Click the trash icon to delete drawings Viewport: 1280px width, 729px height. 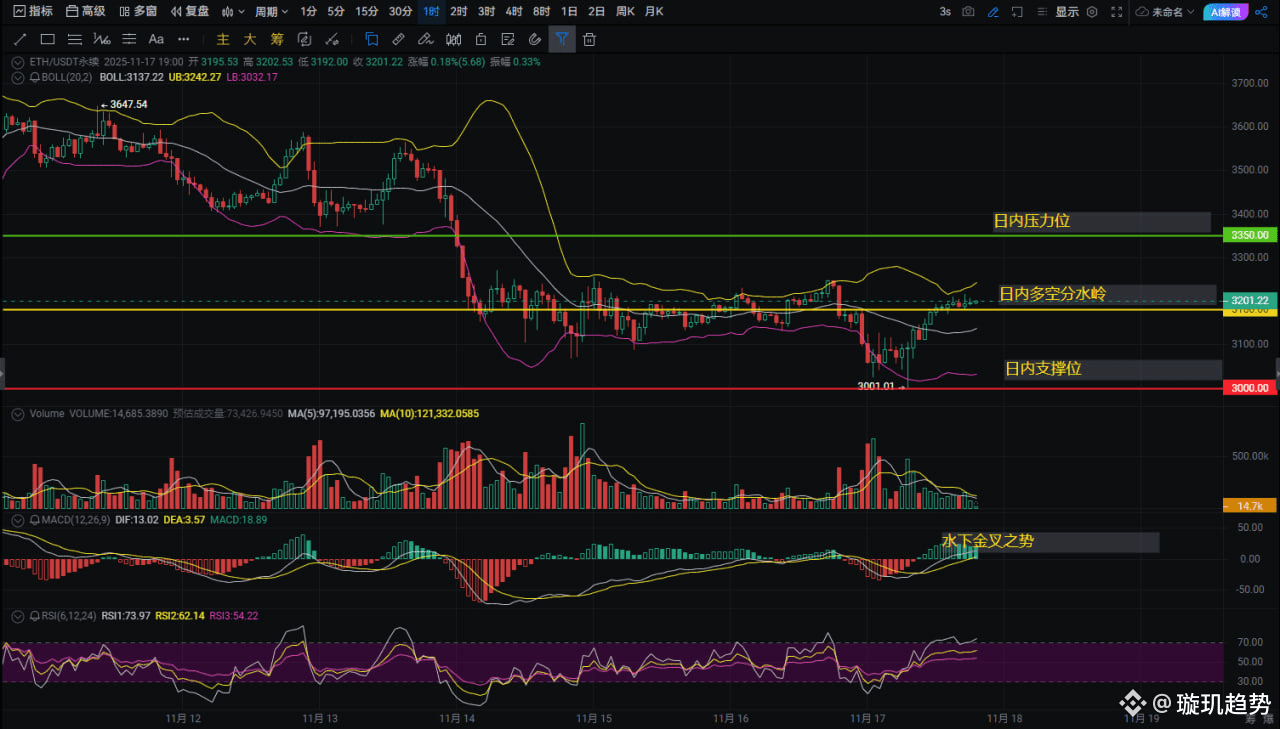(590, 39)
